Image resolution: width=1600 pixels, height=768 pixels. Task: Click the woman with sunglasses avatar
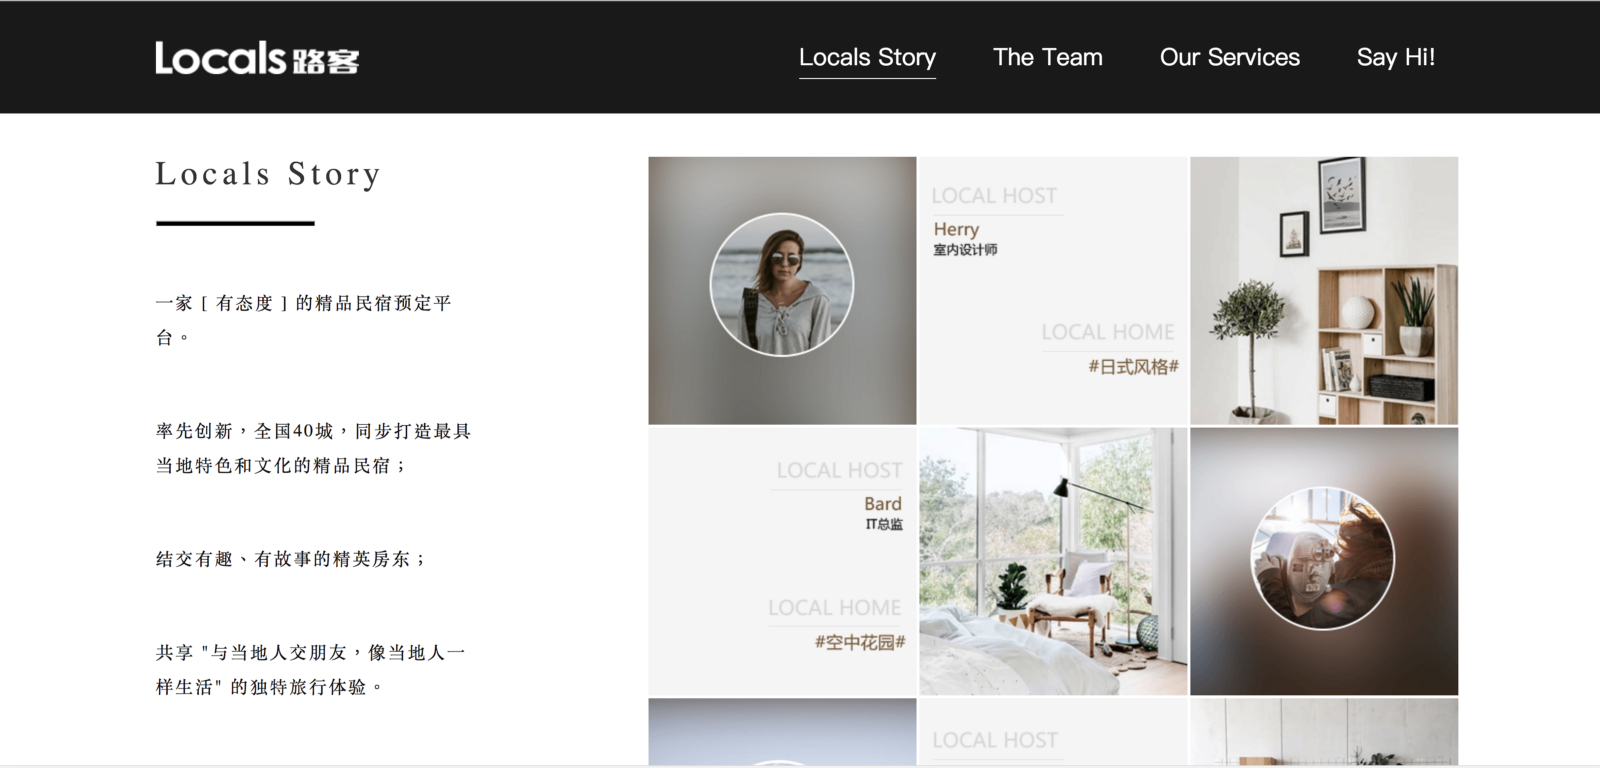[x=782, y=285]
